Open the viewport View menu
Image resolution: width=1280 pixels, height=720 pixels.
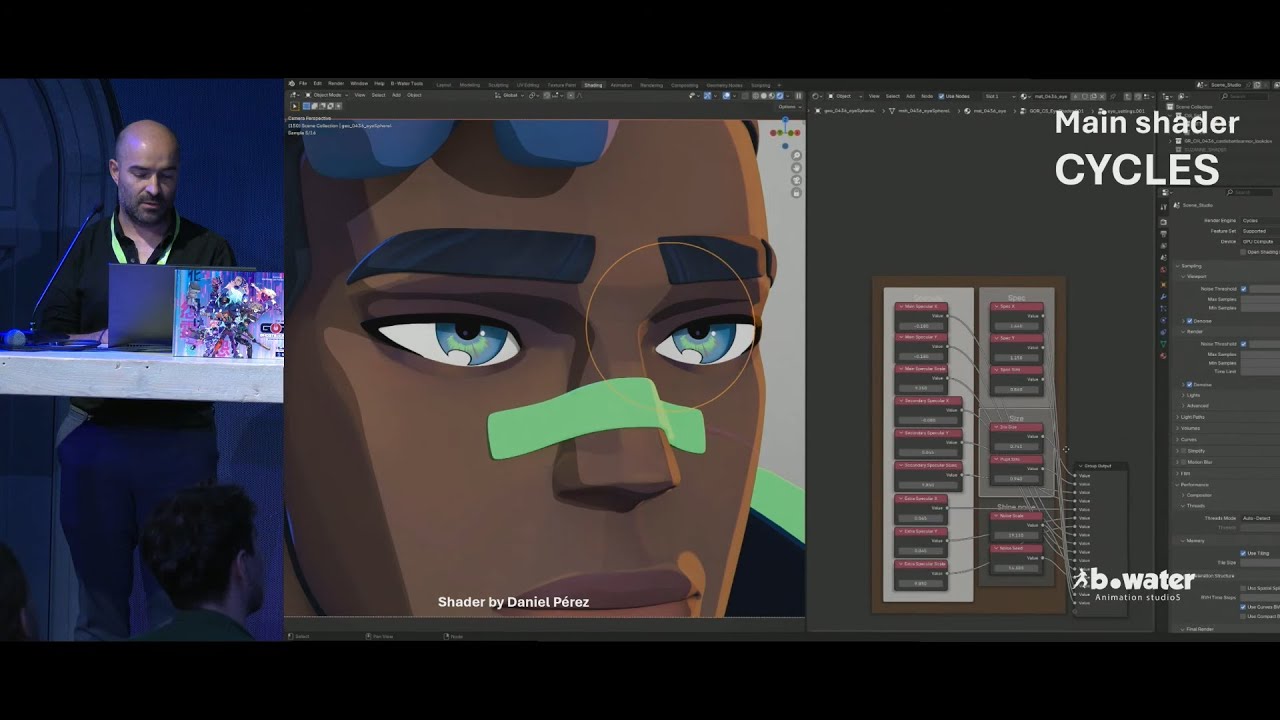(x=360, y=95)
